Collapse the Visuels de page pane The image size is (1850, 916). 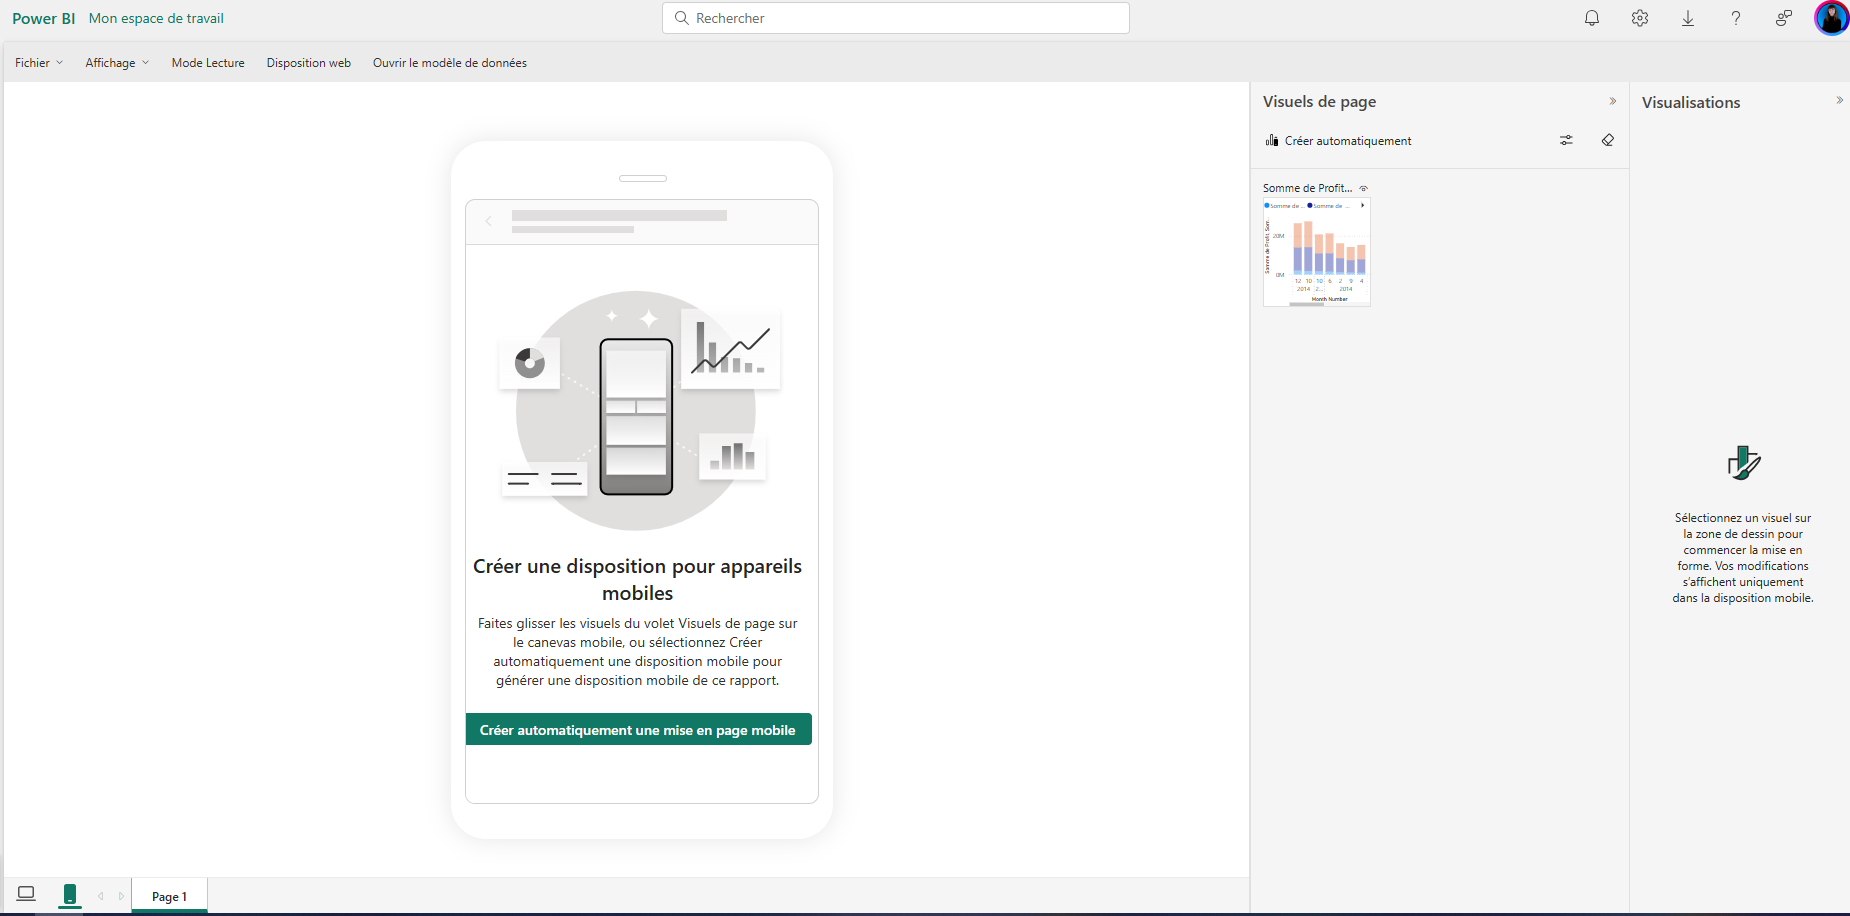1613,101
